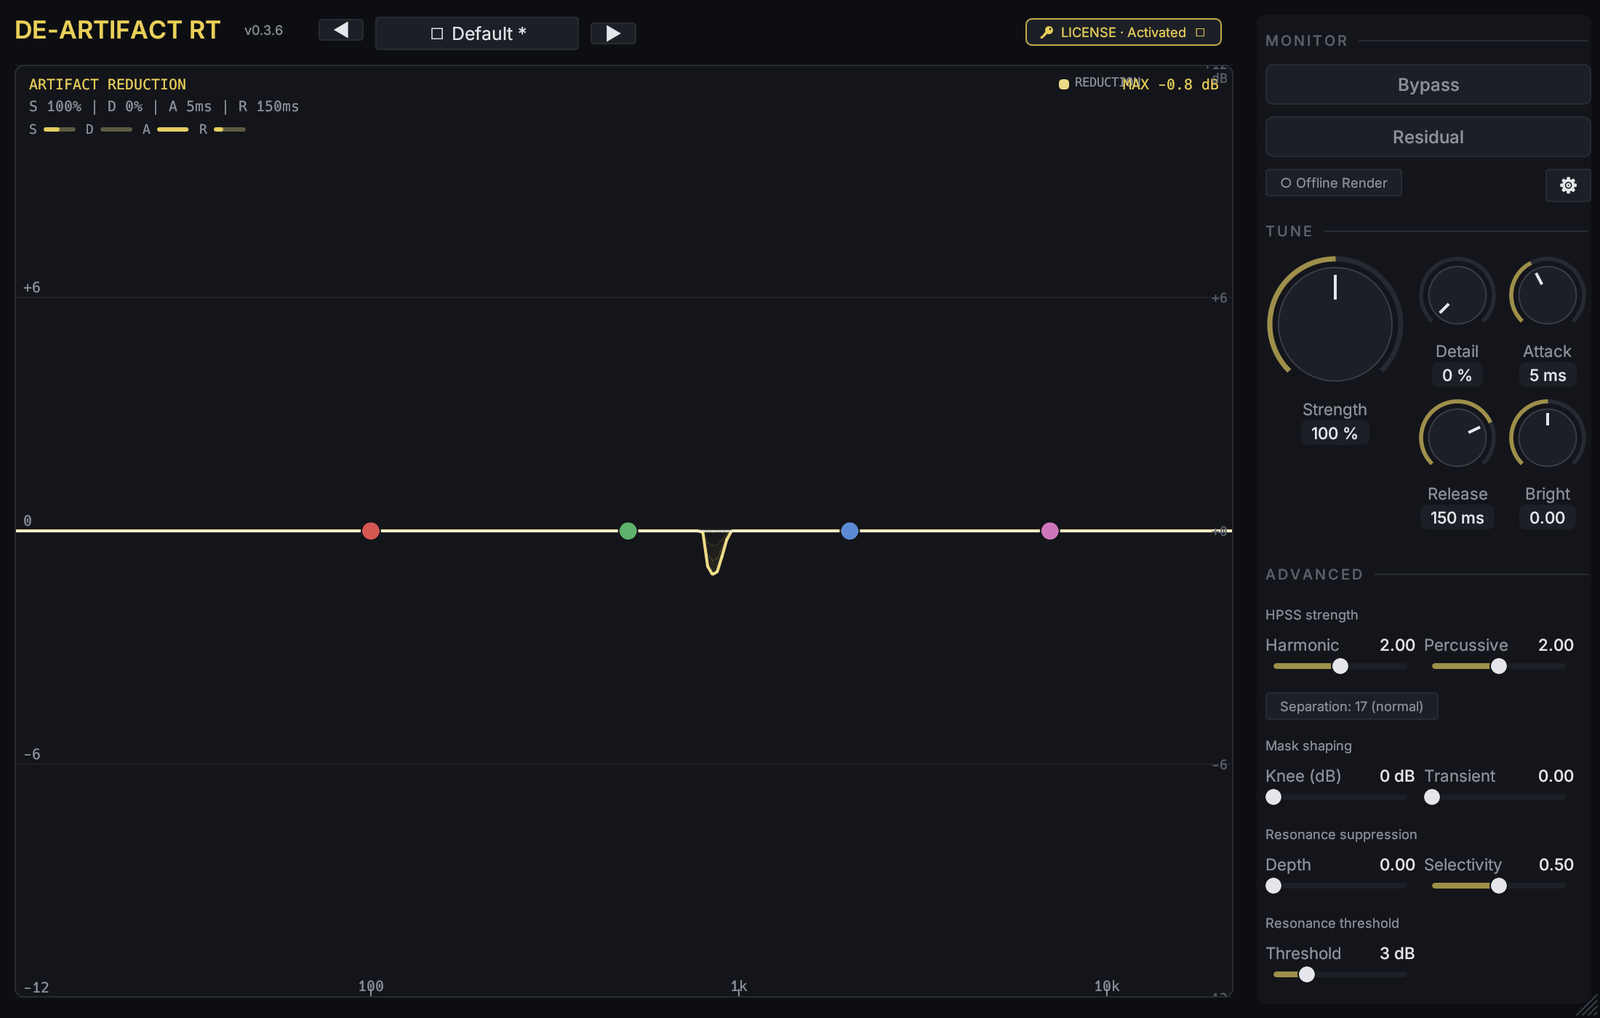Click the Knee (dB) slider handle
The height and width of the screenshot is (1018, 1600).
1273,797
